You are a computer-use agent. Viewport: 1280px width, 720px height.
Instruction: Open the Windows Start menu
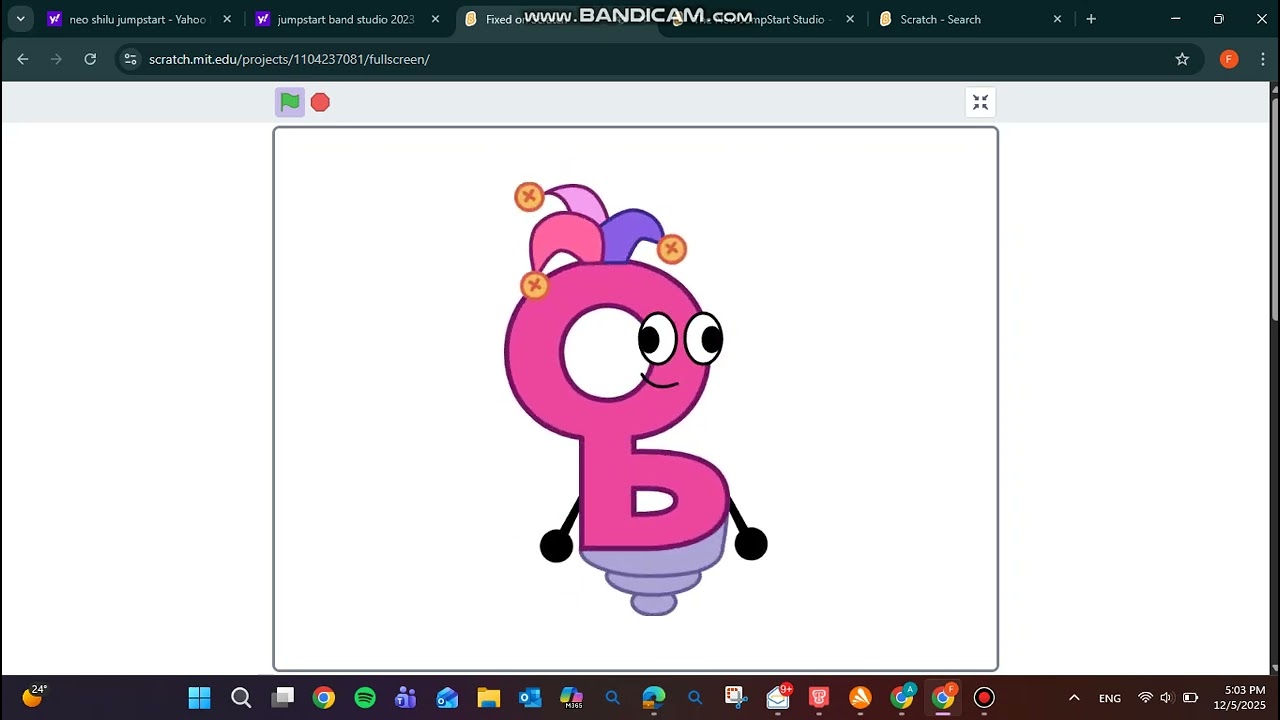[199, 698]
